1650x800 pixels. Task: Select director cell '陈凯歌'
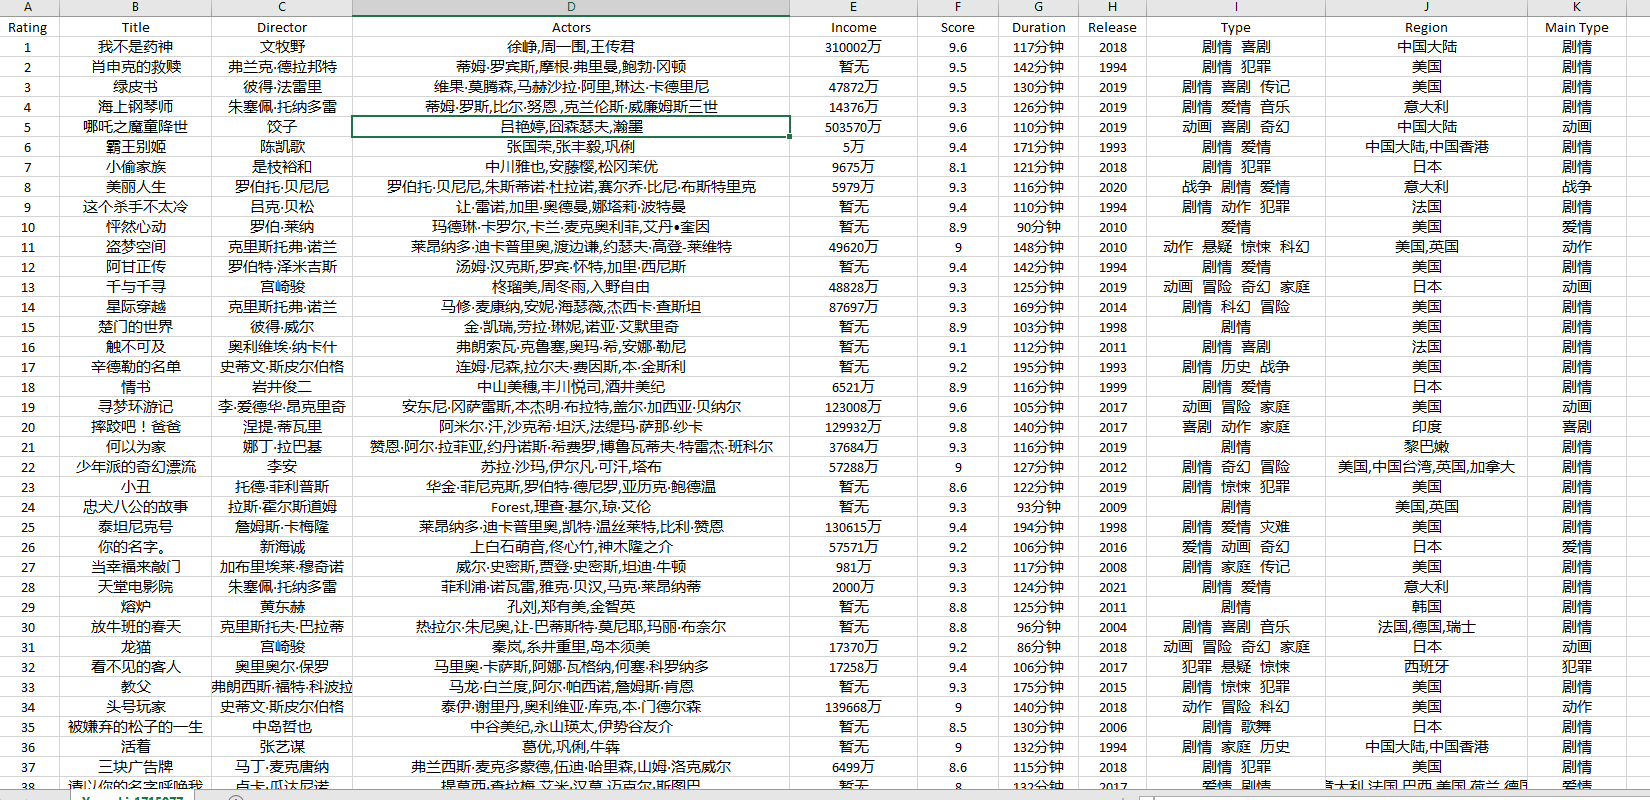(282, 147)
